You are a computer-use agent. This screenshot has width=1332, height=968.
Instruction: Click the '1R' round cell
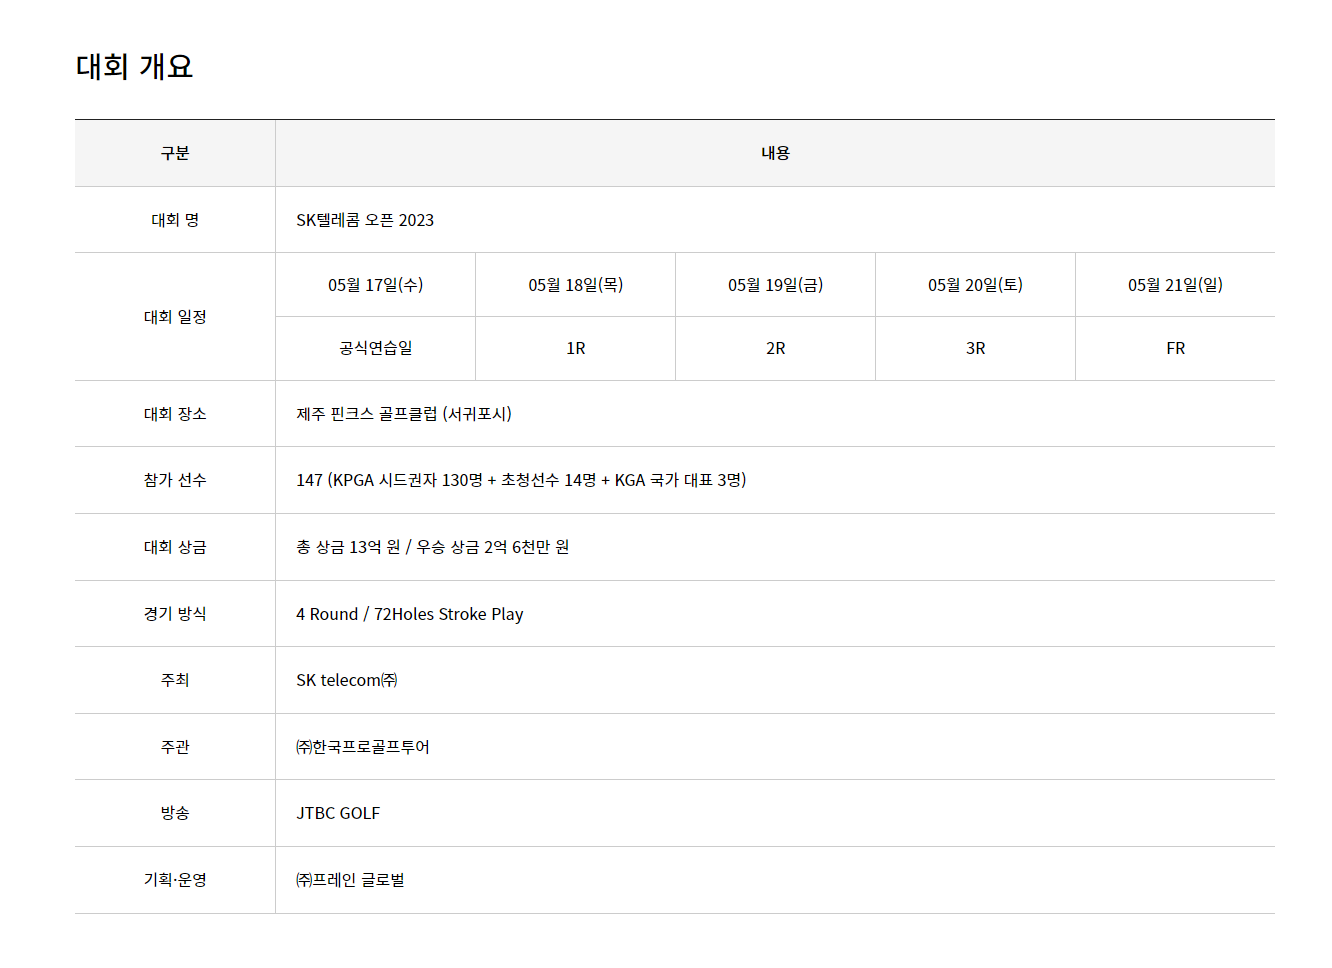tap(576, 348)
